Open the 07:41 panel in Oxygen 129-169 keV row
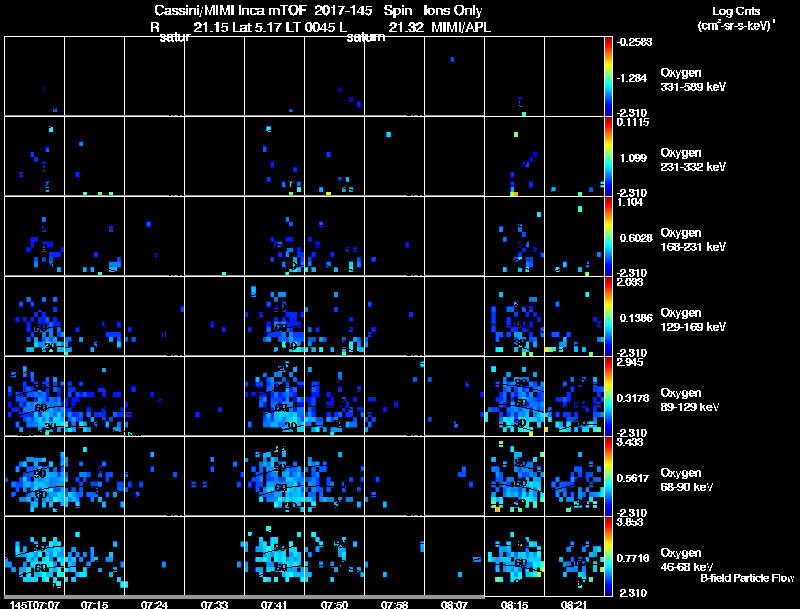 coord(274,316)
